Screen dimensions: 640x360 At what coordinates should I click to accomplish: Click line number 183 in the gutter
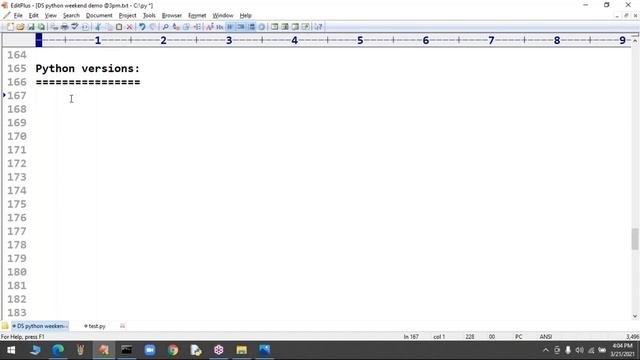click(x=17, y=312)
